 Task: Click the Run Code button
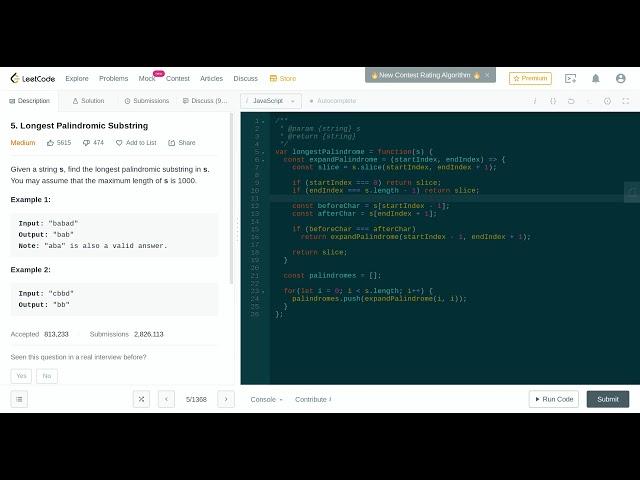[x=554, y=399]
